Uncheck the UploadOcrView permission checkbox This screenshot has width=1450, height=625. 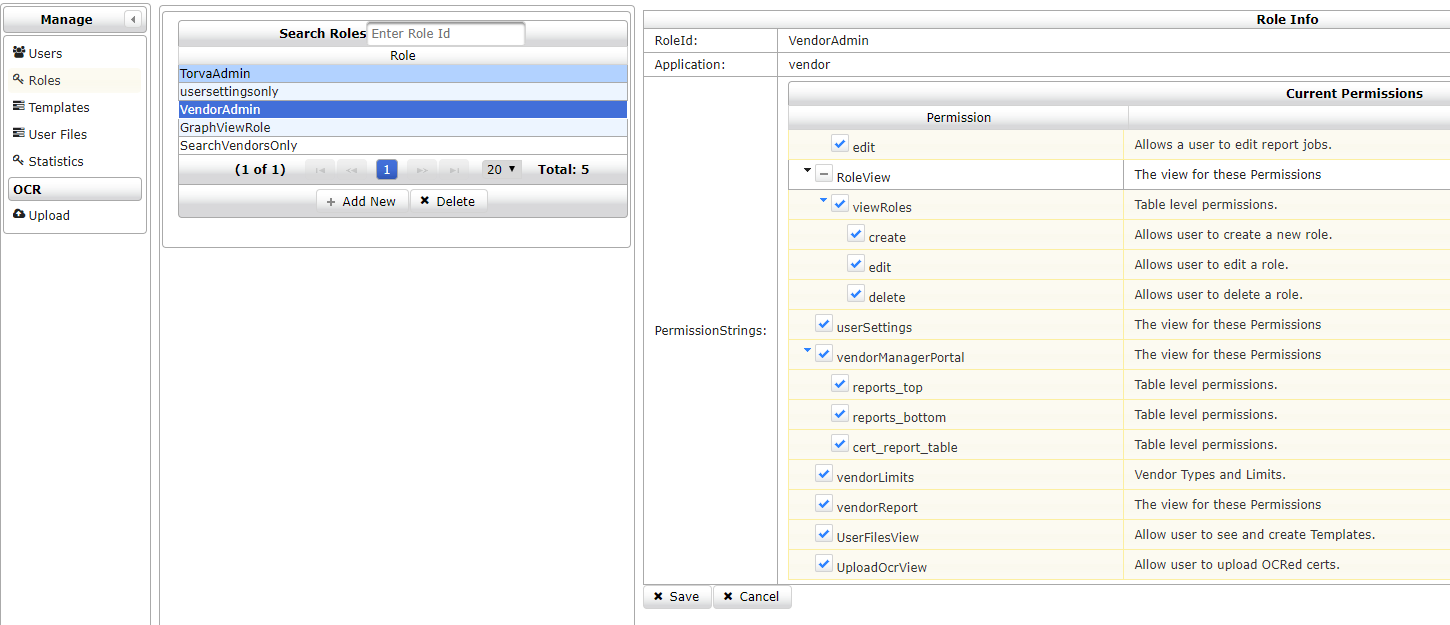pyautogui.click(x=824, y=564)
